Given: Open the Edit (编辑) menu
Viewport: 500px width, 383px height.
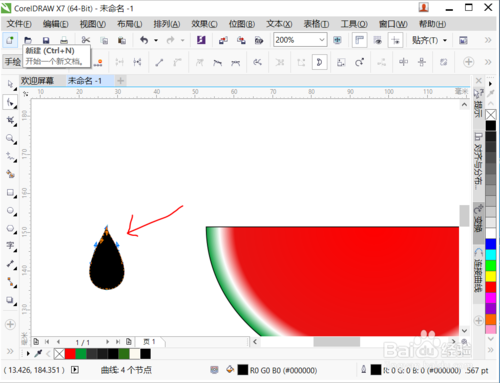Looking at the screenshot, I should tap(55, 24).
